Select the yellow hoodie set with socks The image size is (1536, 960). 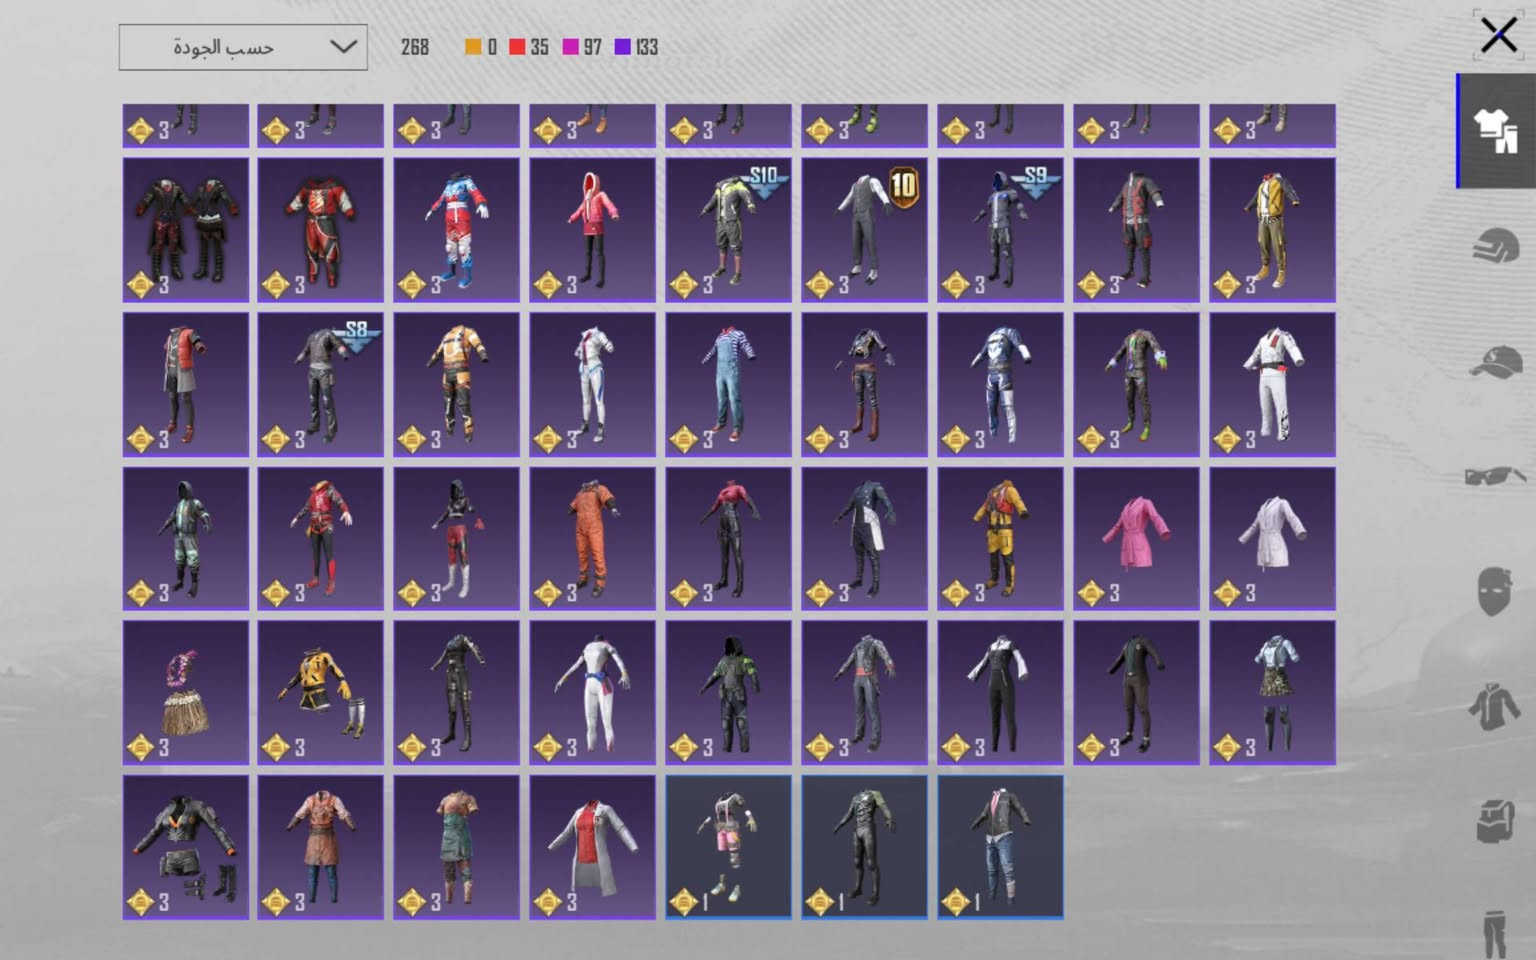(x=320, y=693)
